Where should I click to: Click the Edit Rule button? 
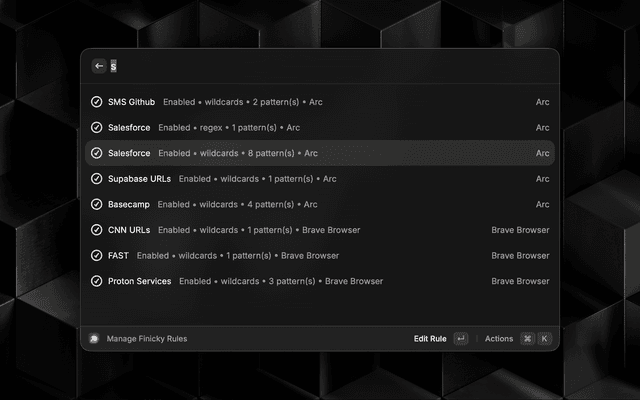click(430, 339)
